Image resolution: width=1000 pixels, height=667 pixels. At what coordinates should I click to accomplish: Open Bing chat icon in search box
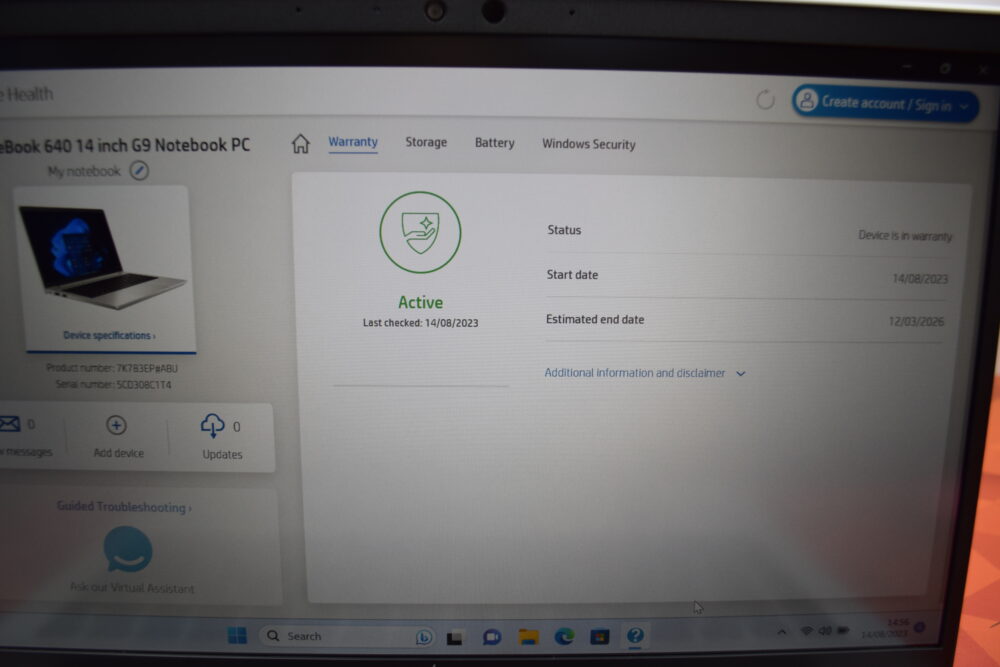click(423, 637)
